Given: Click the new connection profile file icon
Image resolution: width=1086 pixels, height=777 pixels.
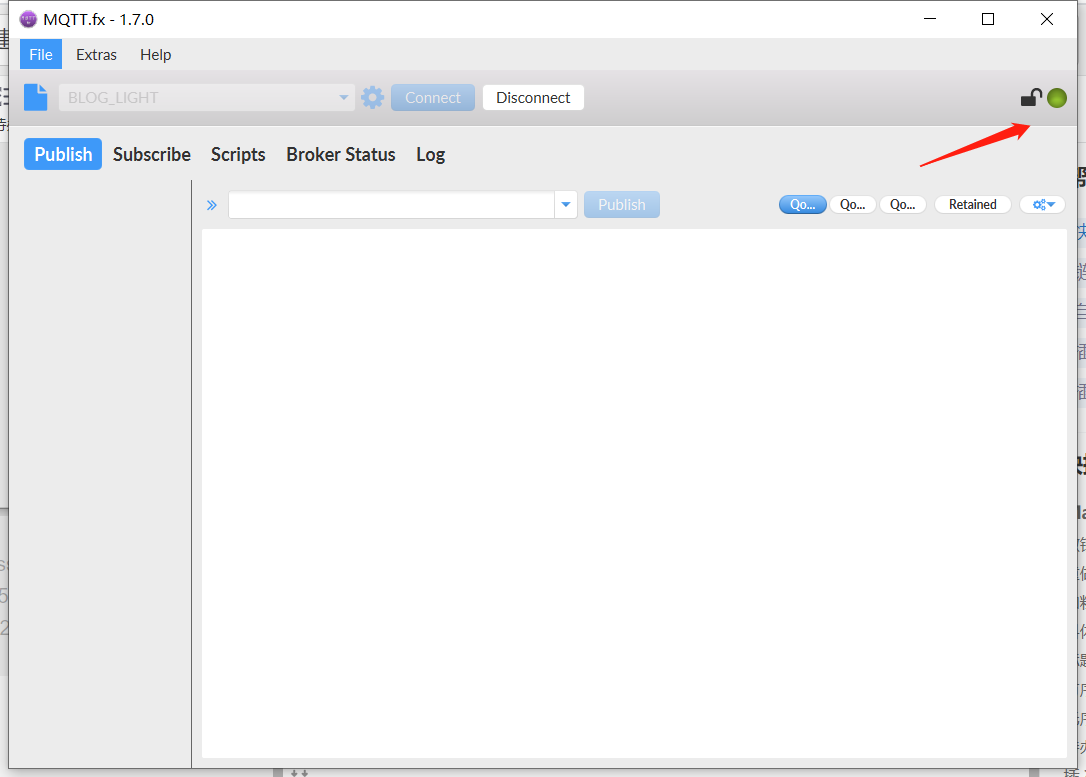Looking at the screenshot, I should (35, 98).
